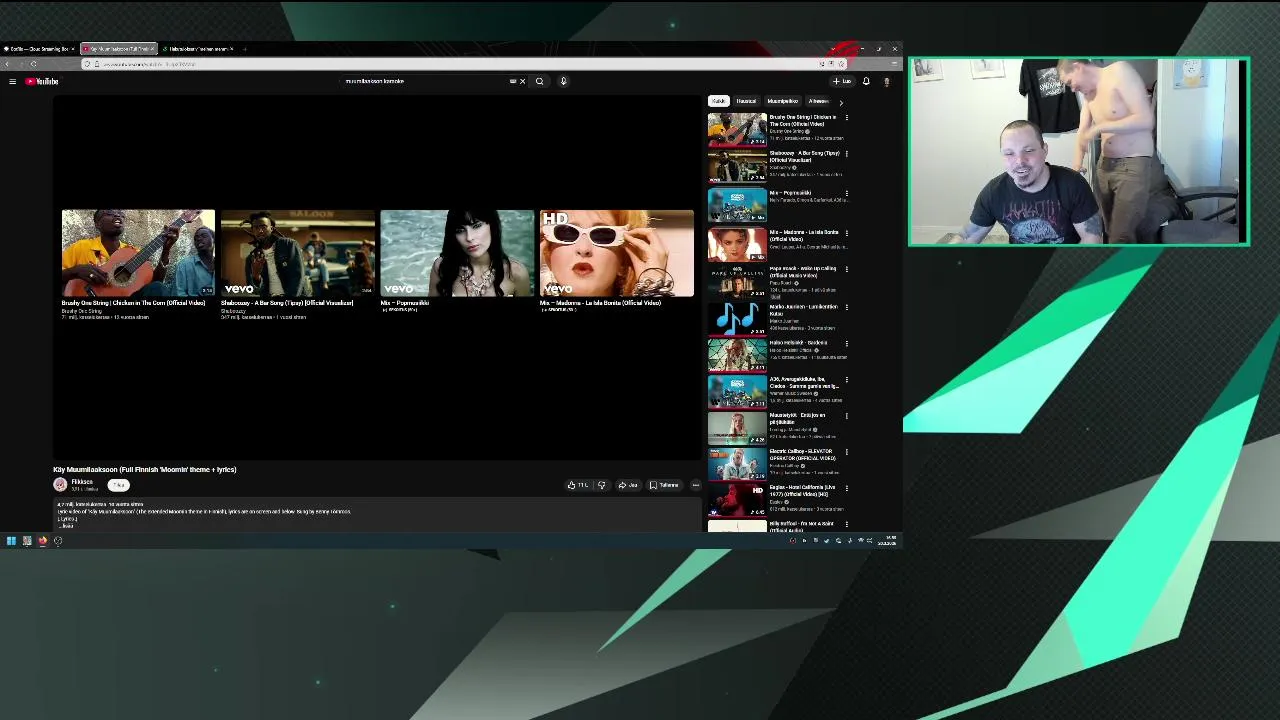
Task: Open the account avatar menu
Action: click(886, 81)
